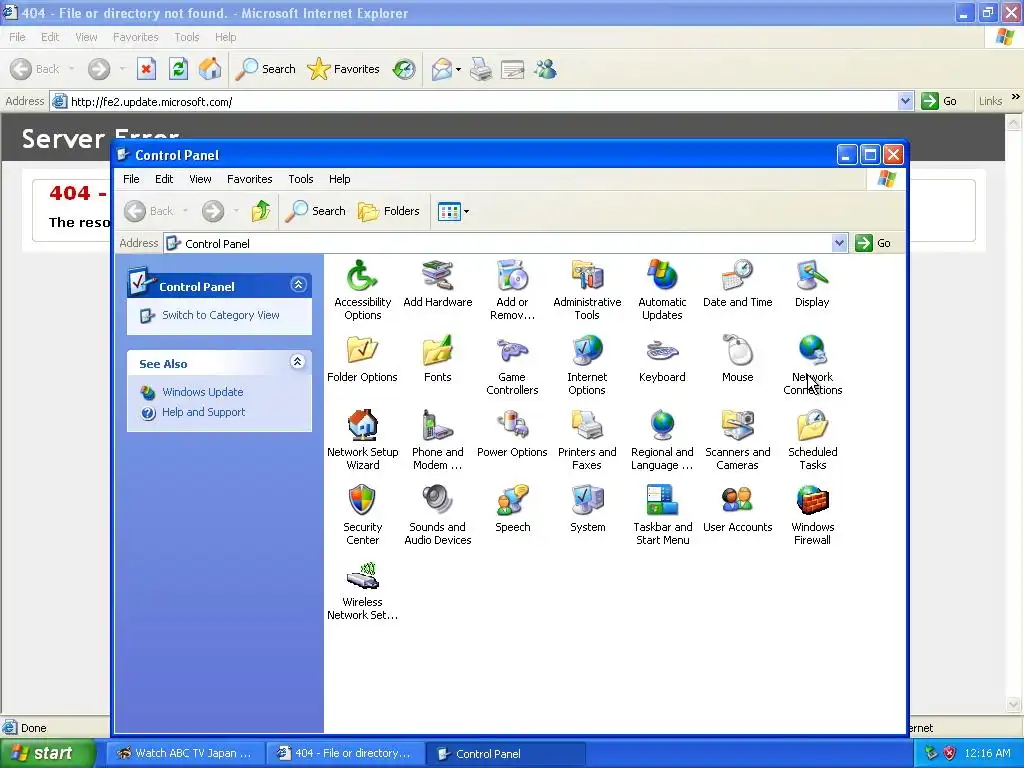Expand Links chevron in Internet Explorer
This screenshot has width=1024, height=768.
point(1016,97)
